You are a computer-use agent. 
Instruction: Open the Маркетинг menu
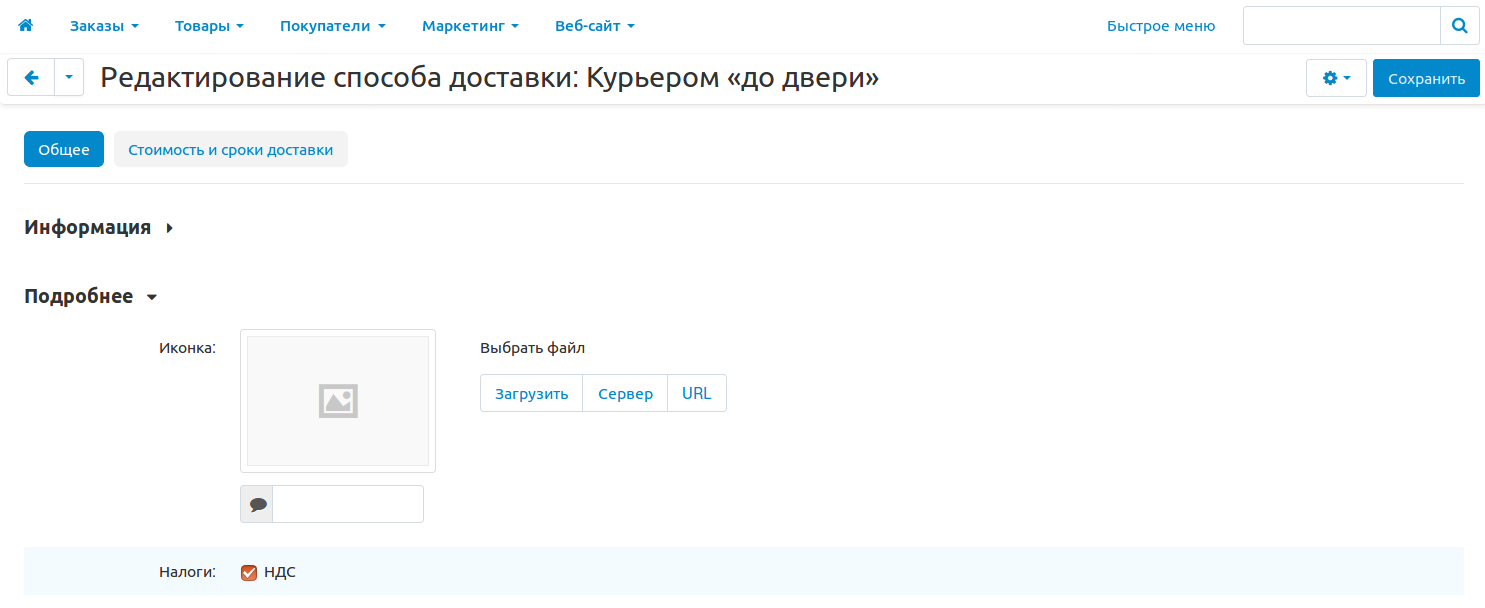[x=470, y=26]
